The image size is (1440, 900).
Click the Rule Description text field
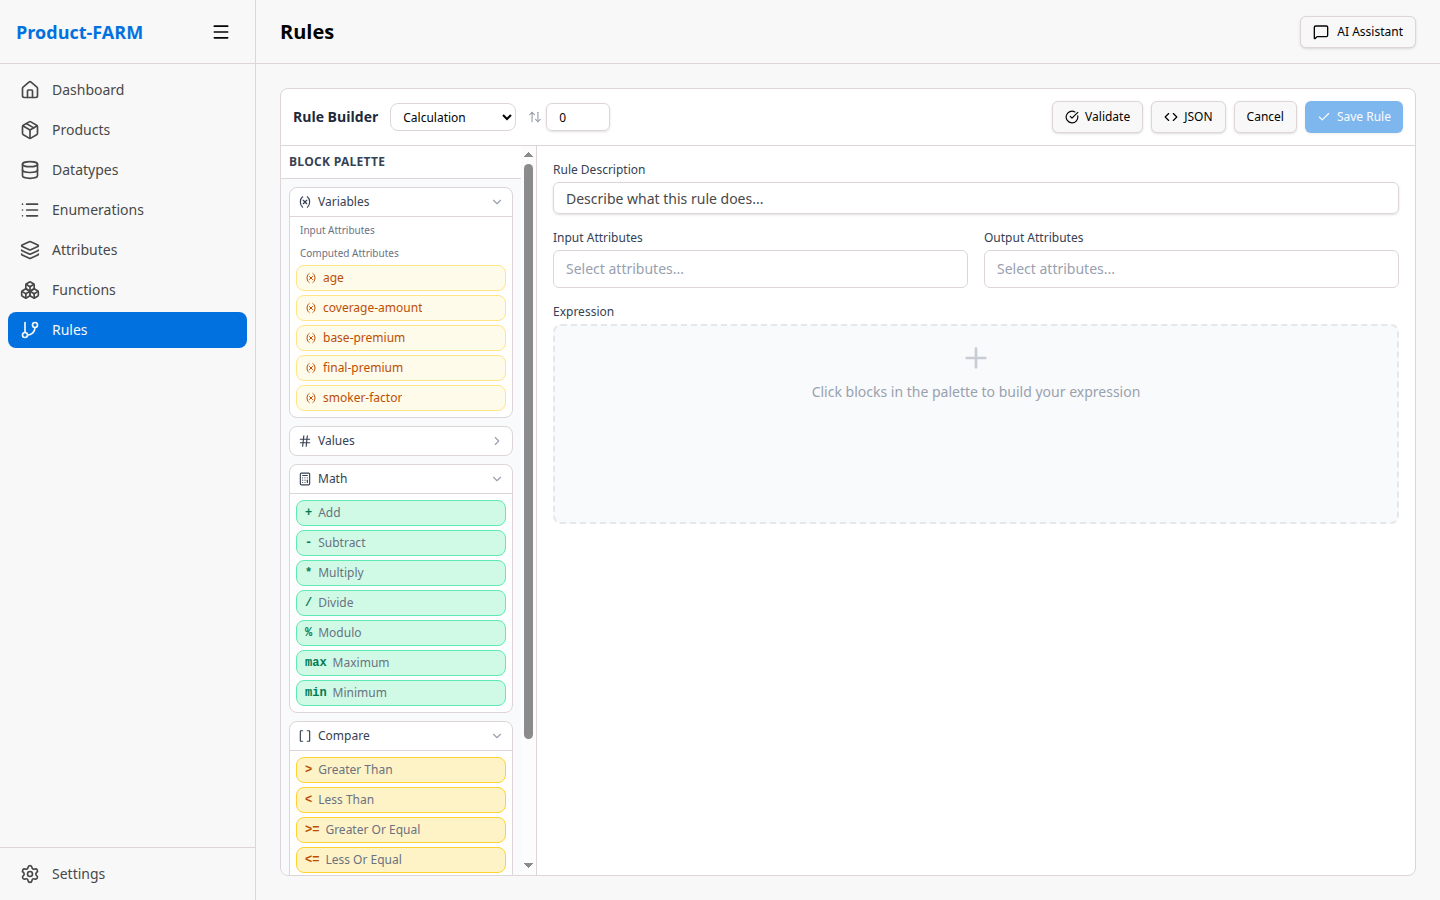[975, 199]
